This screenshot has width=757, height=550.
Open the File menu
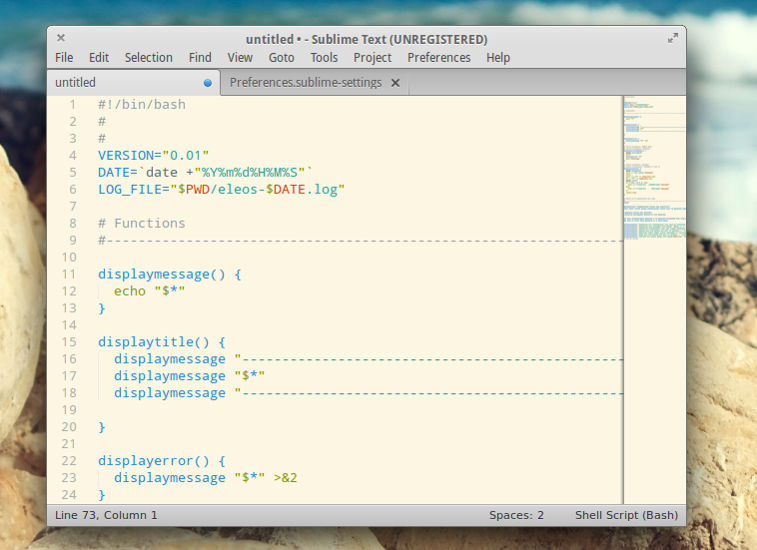(64, 57)
